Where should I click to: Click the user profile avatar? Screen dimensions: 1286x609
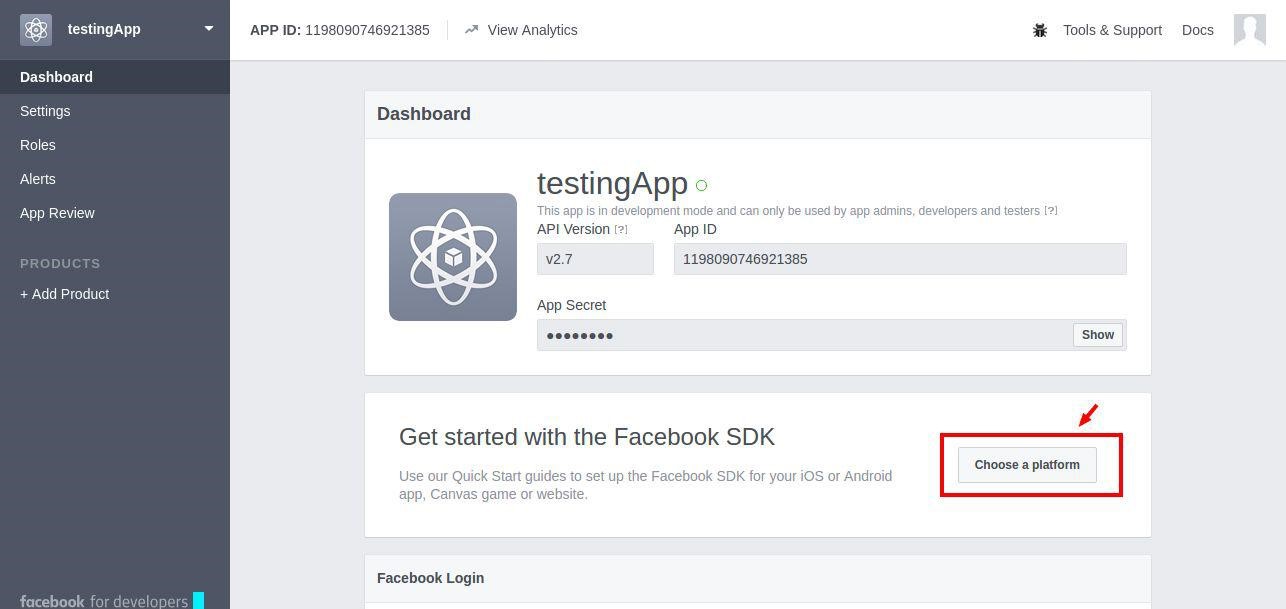tap(1250, 30)
